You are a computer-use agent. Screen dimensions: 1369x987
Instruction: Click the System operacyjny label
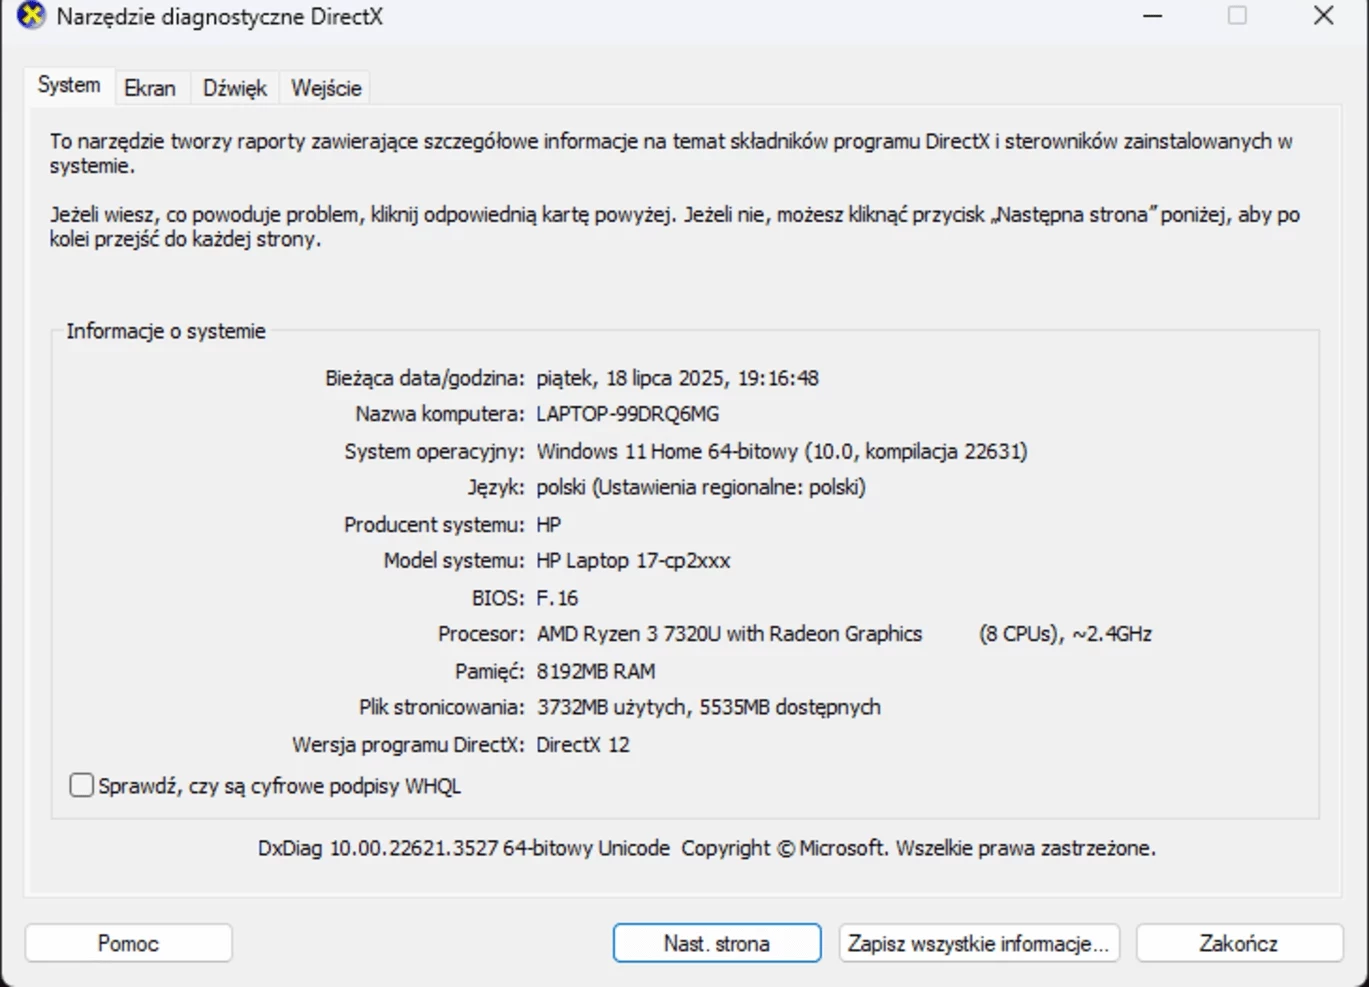[x=434, y=451]
